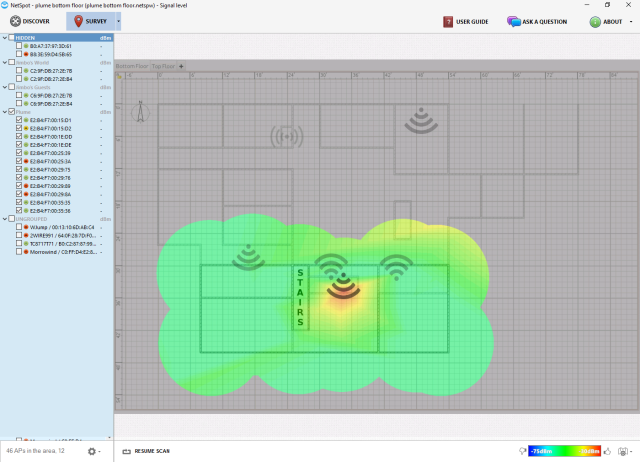
Task: Open the Survey dropdown arrow
Action: (x=119, y=21)
